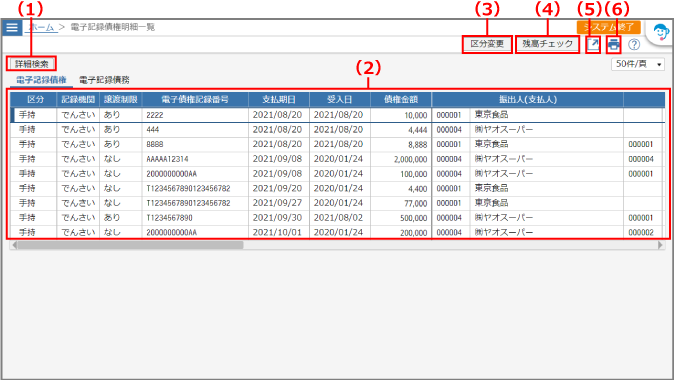Click the assistant mascot avatar icon
This screenshot has height=380, width=674.
click(661, 32)
